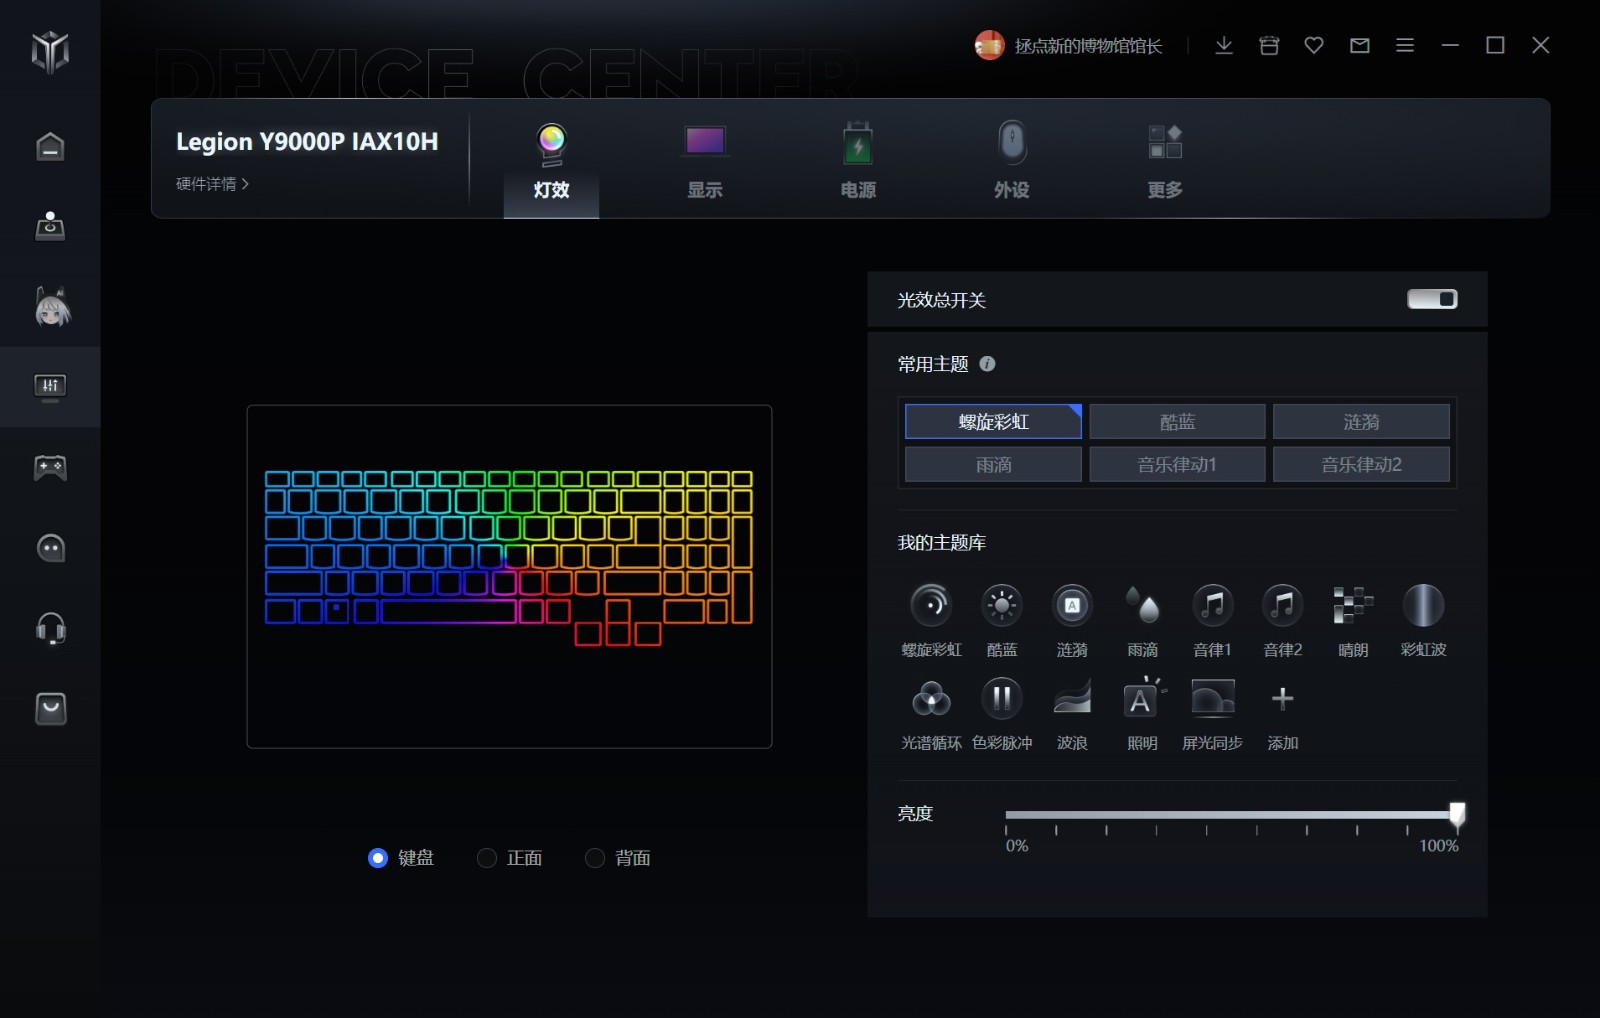Screen dimensions: 1600x1018
Task: Add a new theme with 添加 plus
Action: pos(1282,698)
